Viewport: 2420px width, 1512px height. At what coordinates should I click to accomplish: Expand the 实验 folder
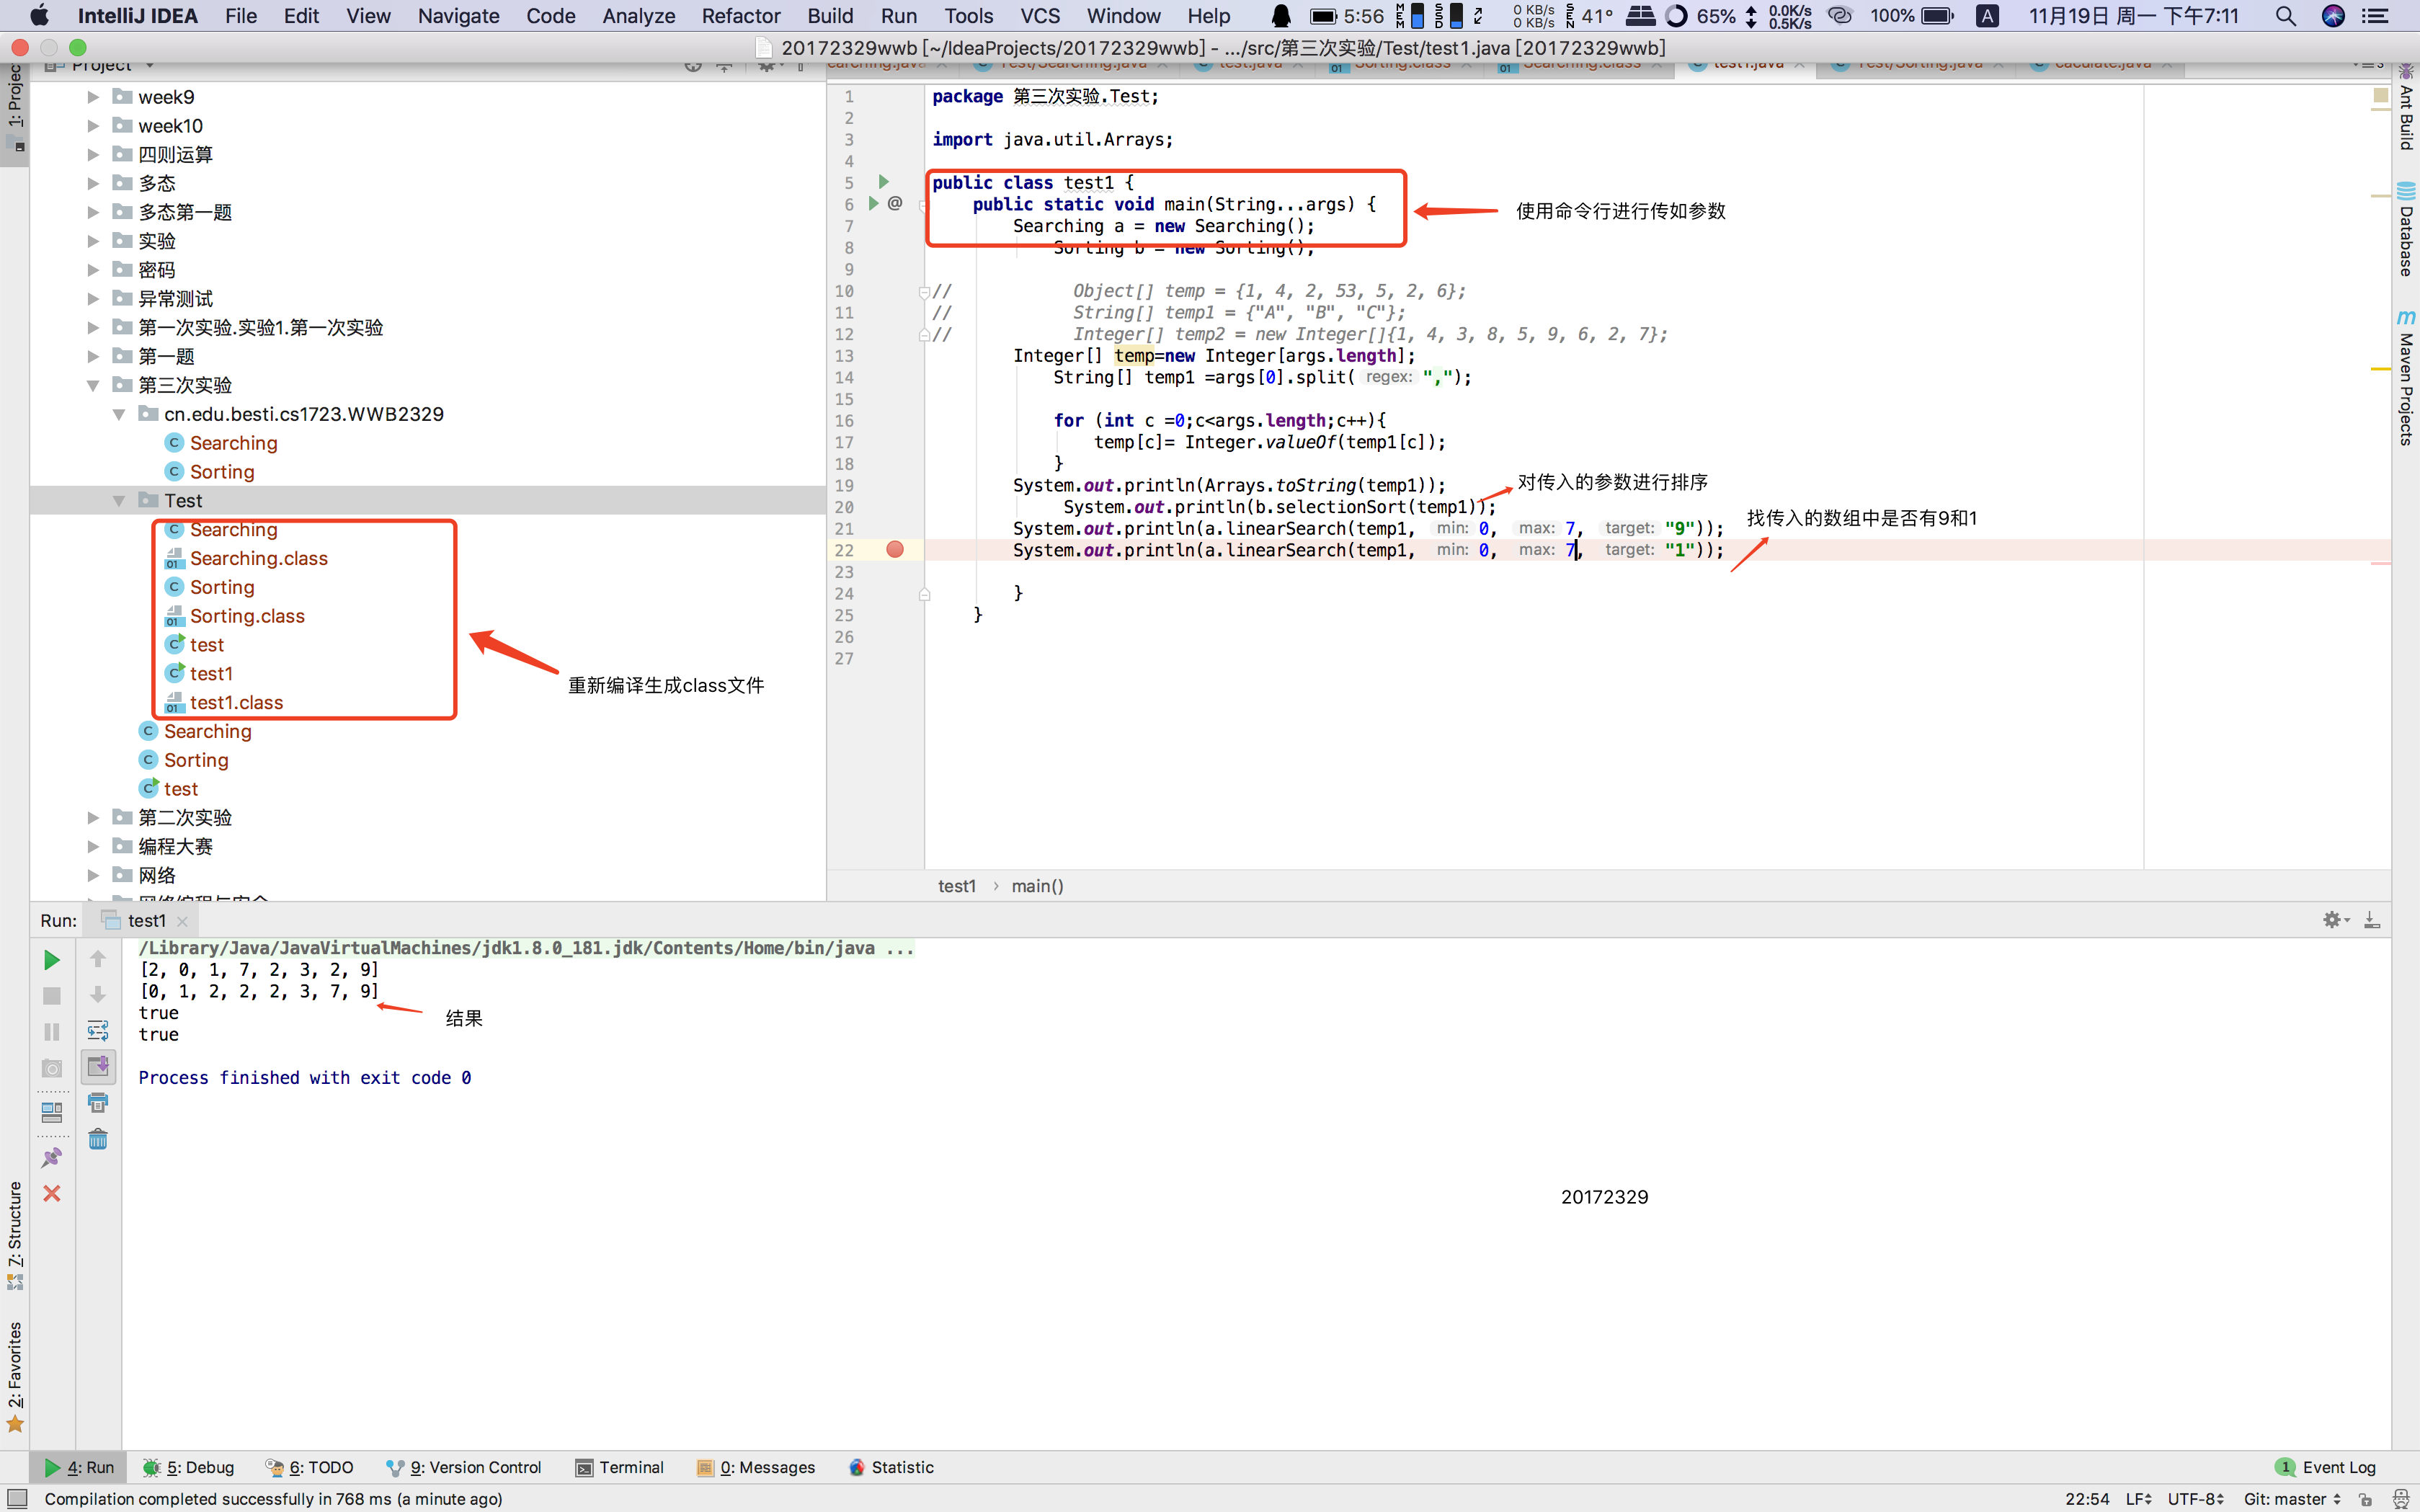pos(93,241)
